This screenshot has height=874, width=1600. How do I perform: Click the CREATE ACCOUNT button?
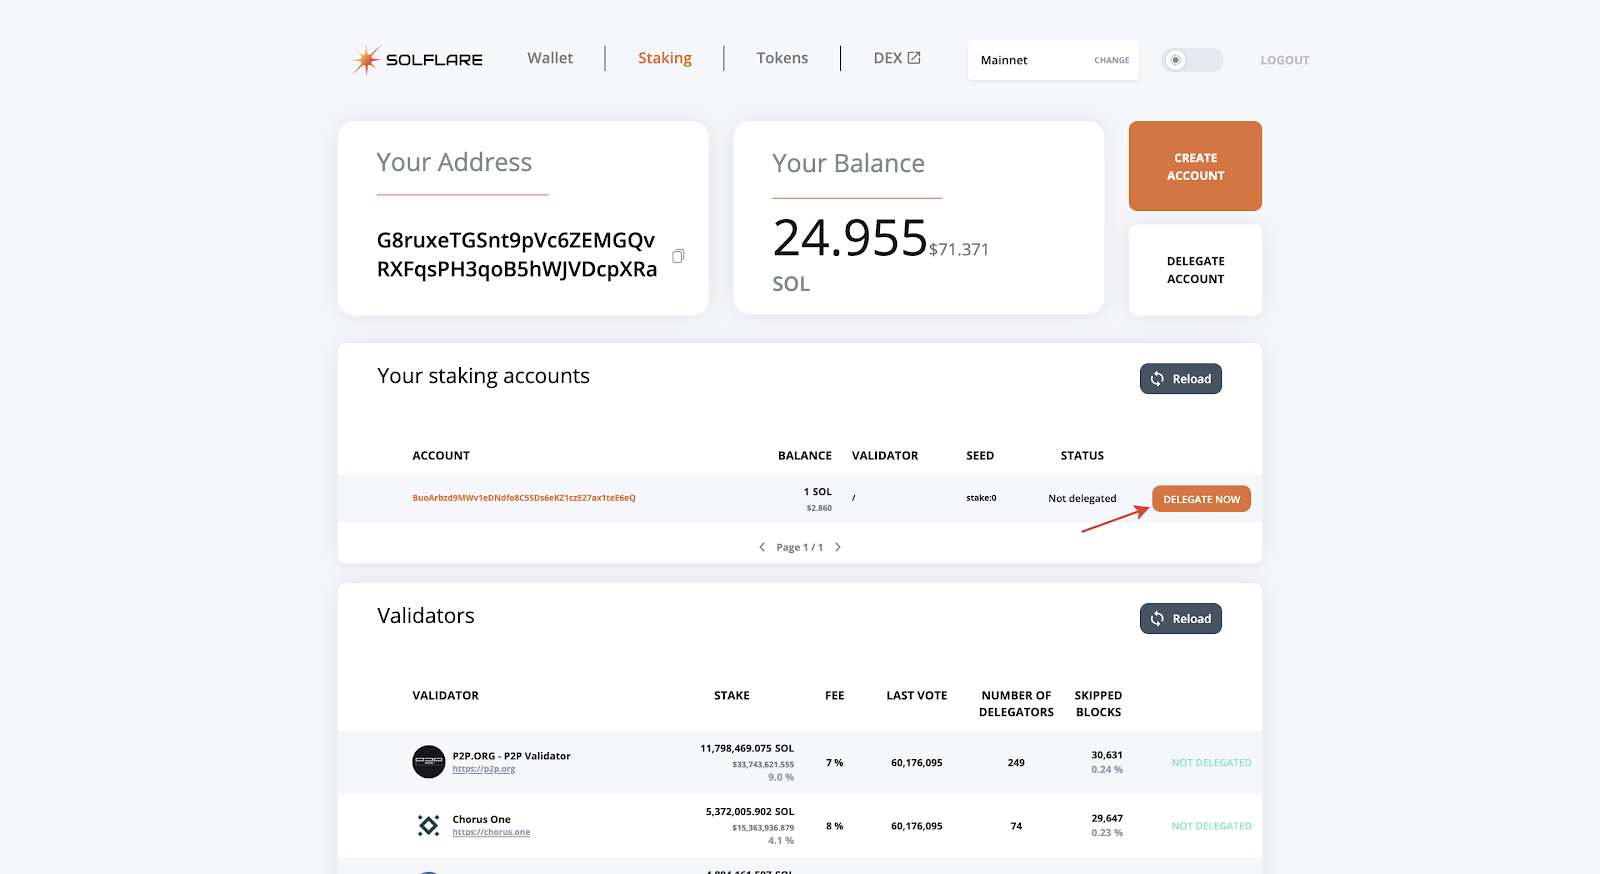coord(1195,166)
